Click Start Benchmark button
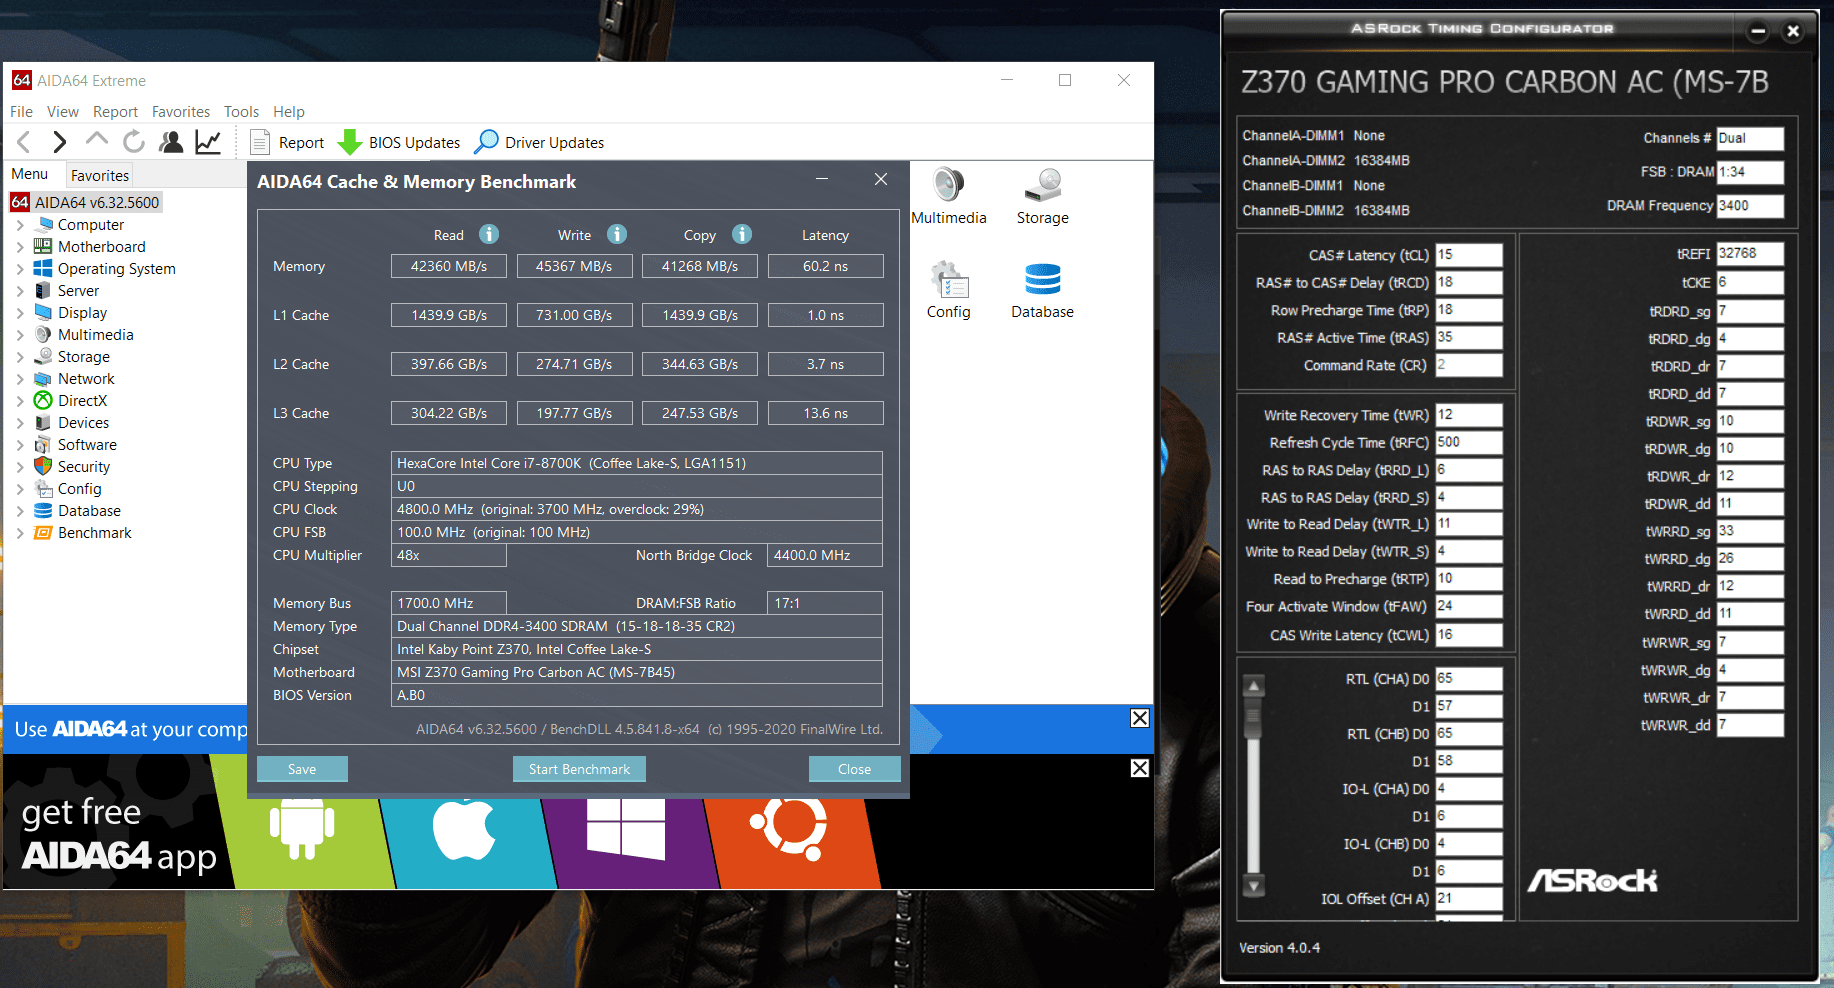This screenshot has width=1834, height=988. [579, 769]
